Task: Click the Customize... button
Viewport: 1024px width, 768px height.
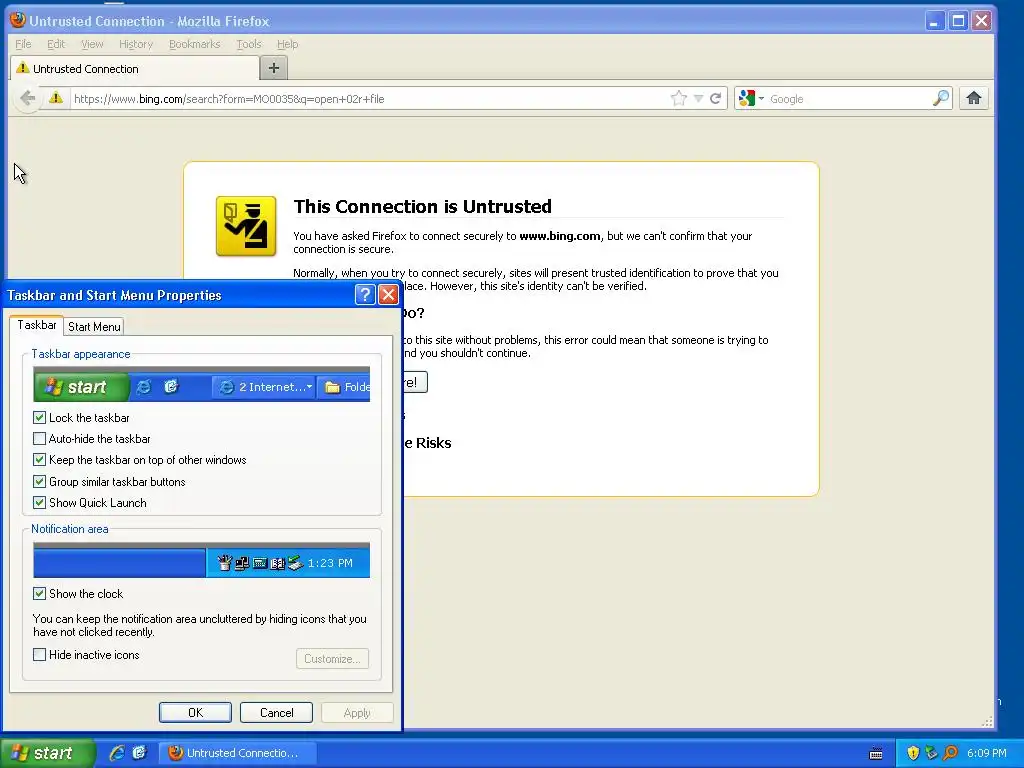Action: (332, 658)
